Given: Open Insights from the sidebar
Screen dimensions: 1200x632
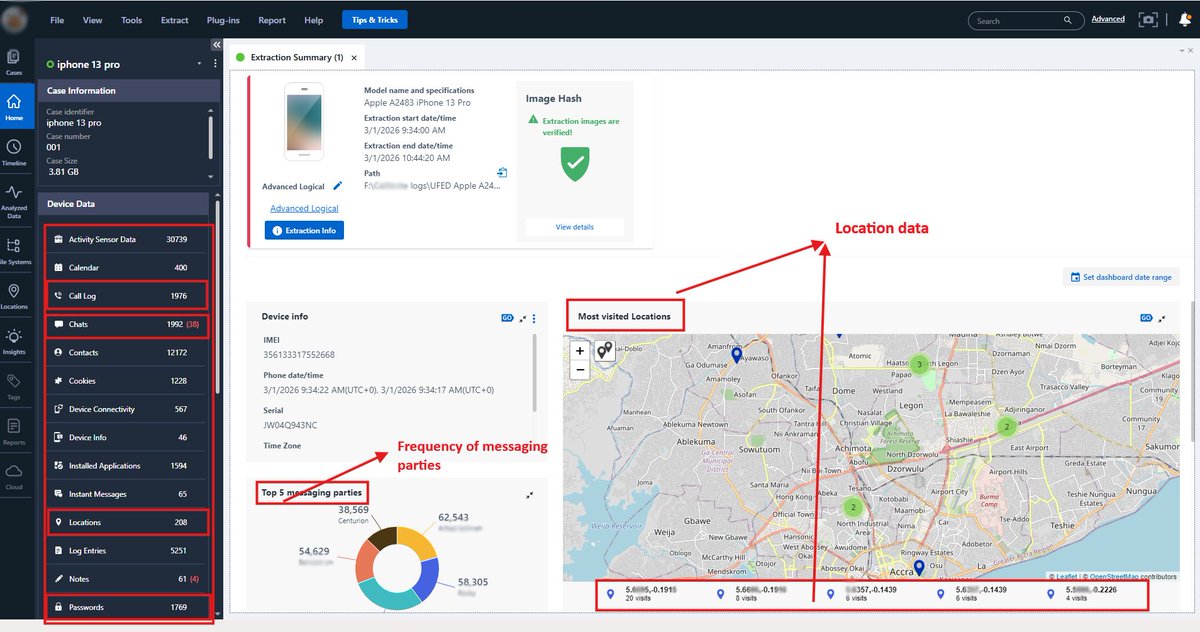Looking at the screenshot, I should coord(14,342).
